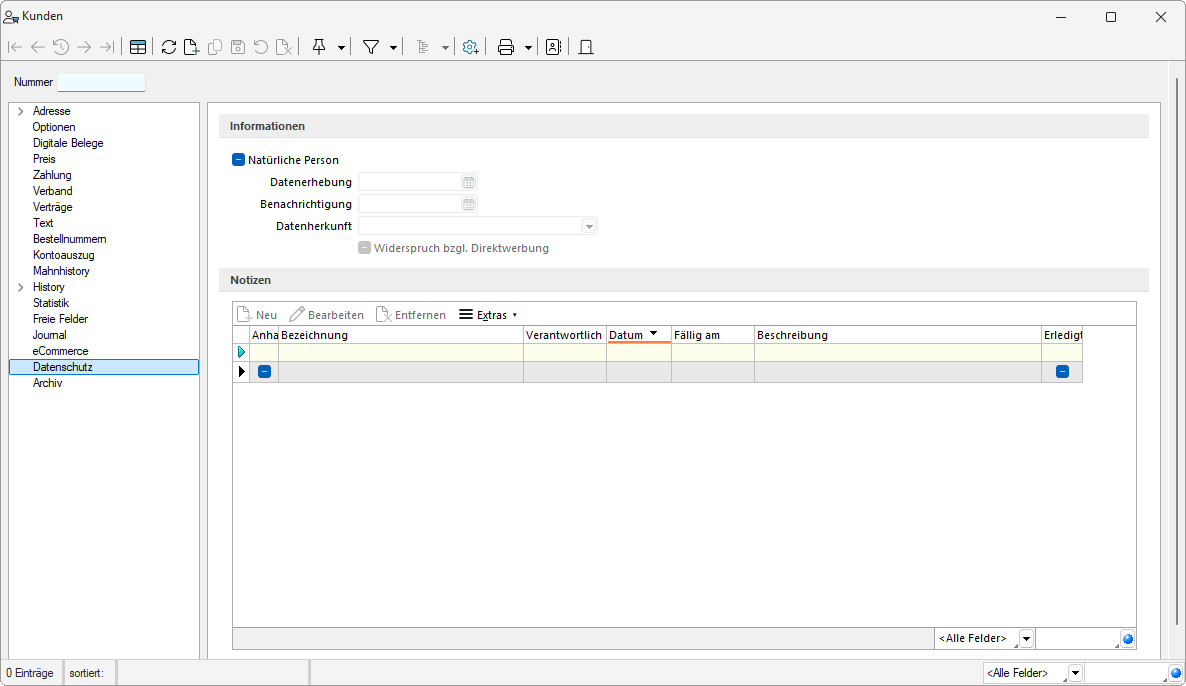This screenshot has height=686, width=1186.
Task: Toggle the Erledigt checkbox in notes row
Action: click(1063, 371)
